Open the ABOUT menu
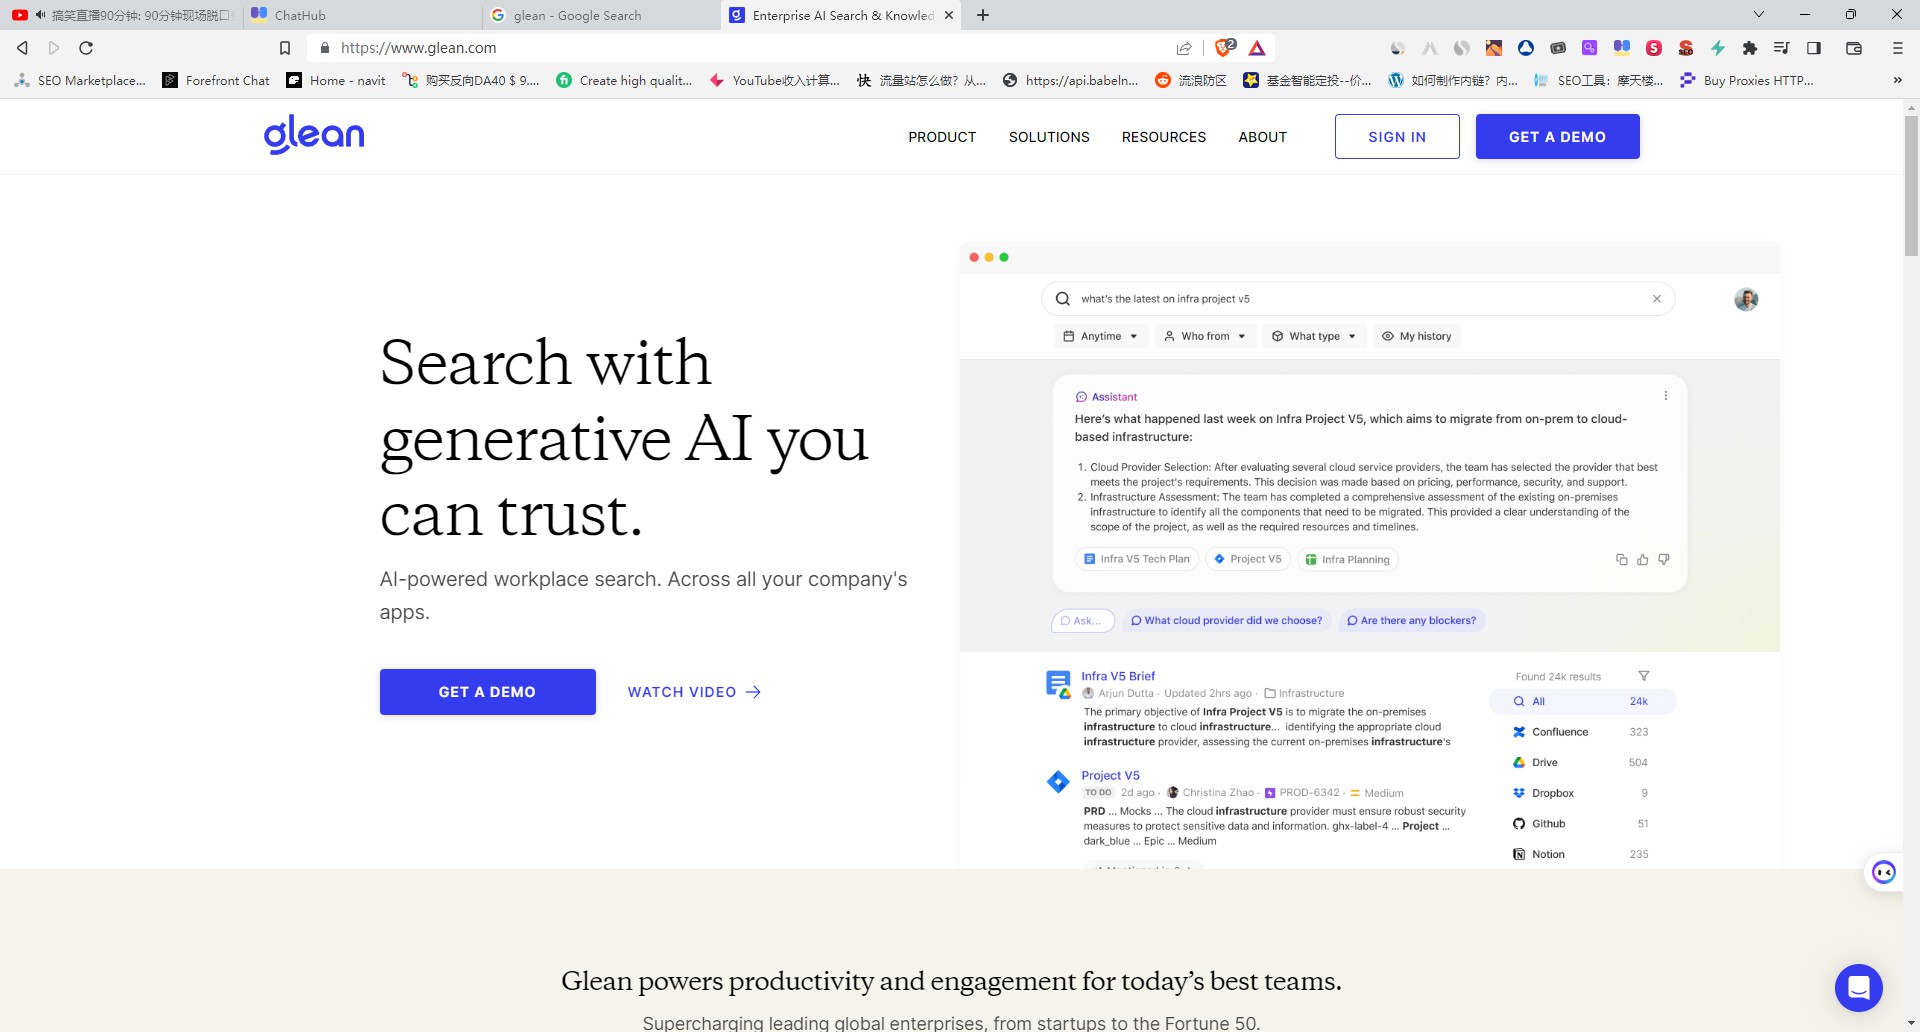The image size is (1920, 1032). [1262, 137]
